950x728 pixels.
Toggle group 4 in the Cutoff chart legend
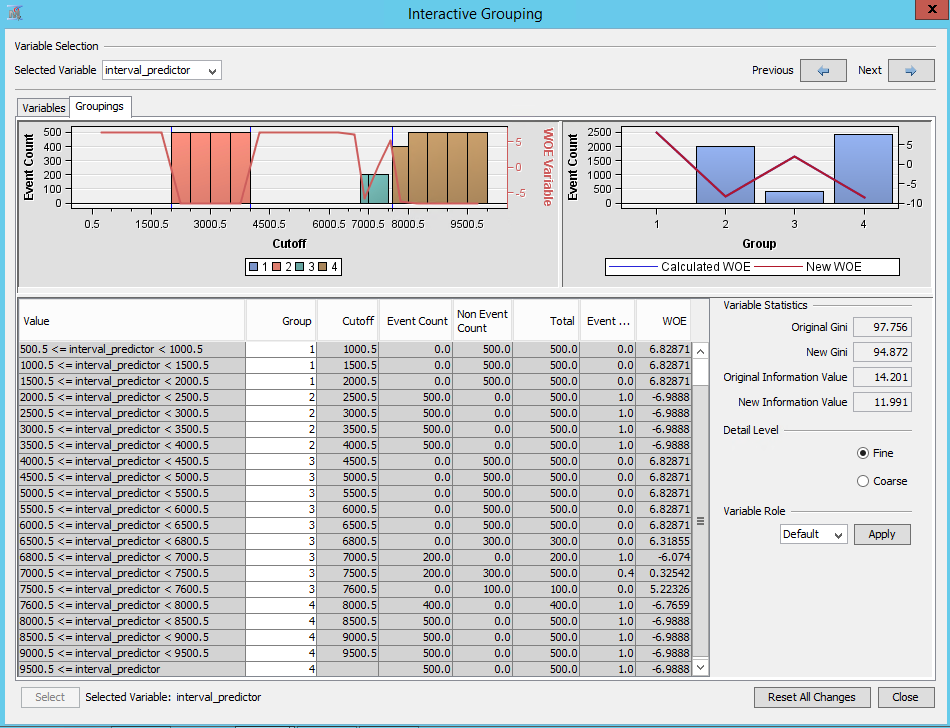[322, 266]
